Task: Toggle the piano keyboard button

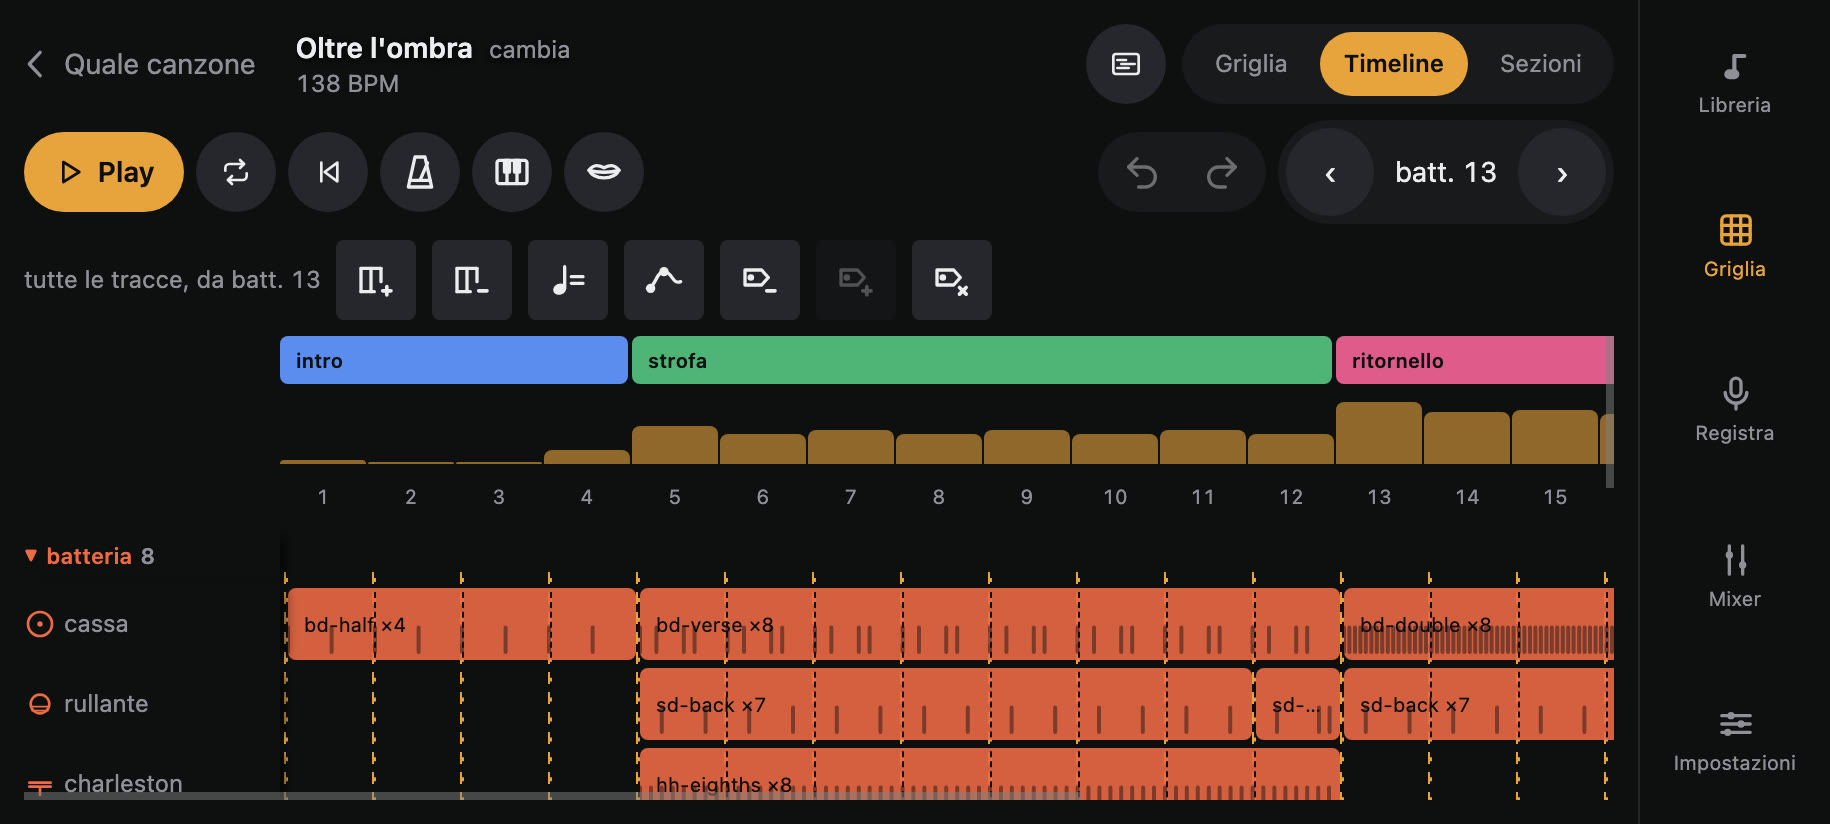Action: (512, 172)
